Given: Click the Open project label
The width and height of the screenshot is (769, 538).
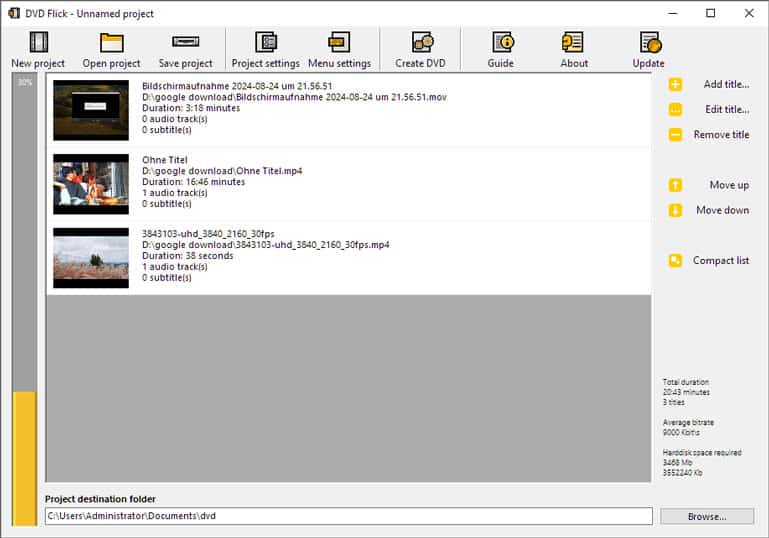Looking at the screenshot, I should point(111,63).
